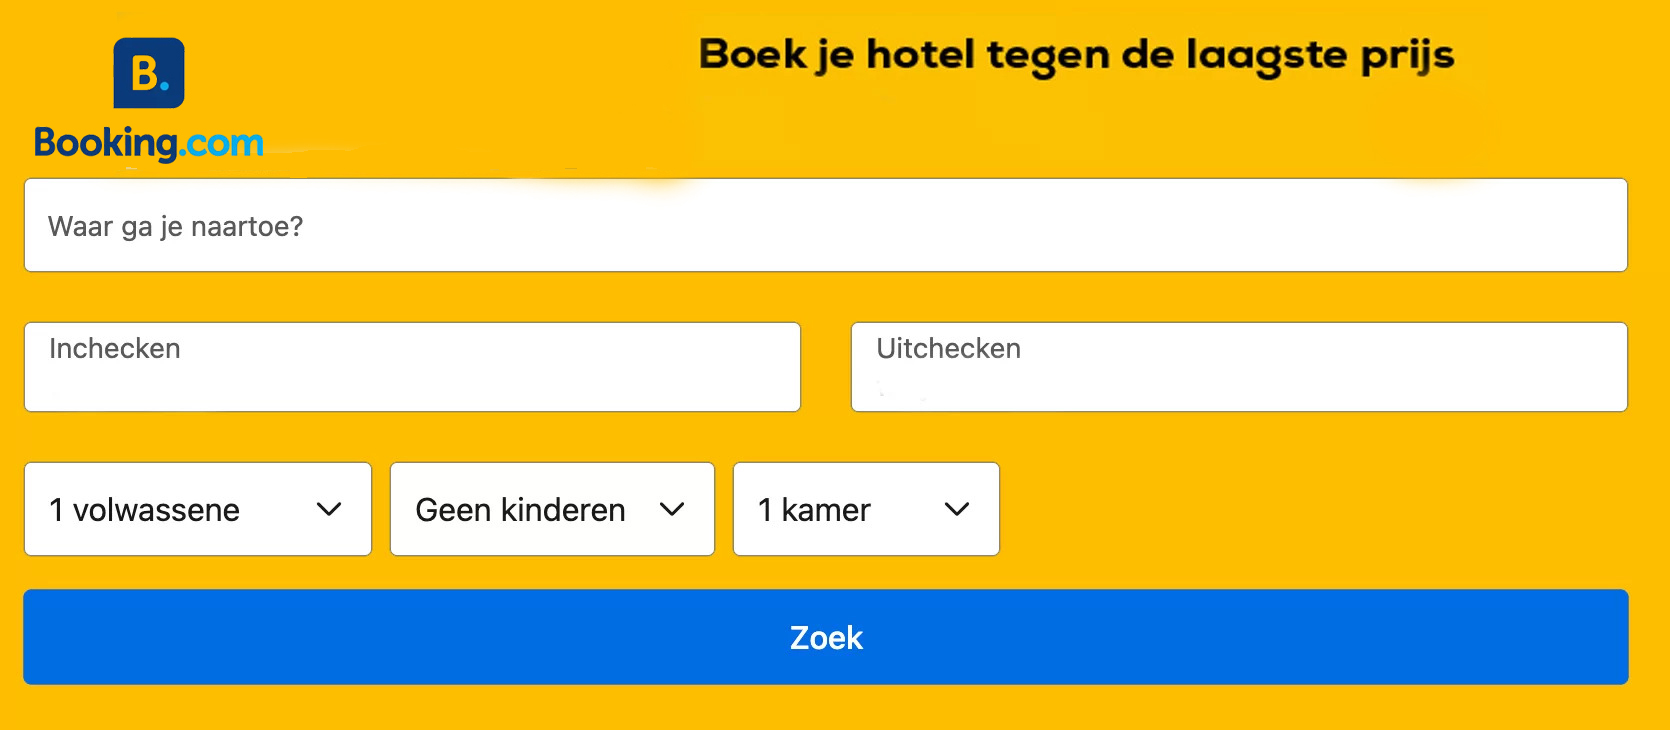The height and width of the screenshot is (730, 1670).
Task: Click the chevron arrow beside 'Geen kinderen'
Action: point(672,509)
